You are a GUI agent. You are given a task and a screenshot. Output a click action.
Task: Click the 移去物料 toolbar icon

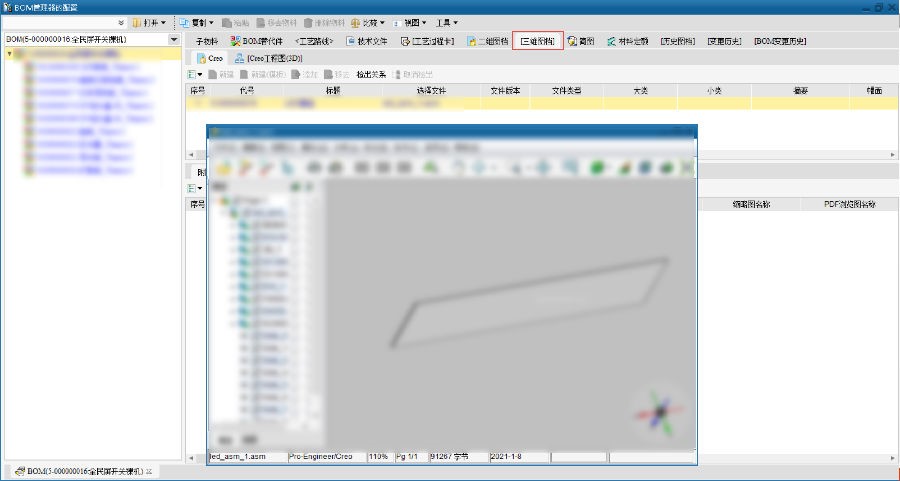[277, 22]
